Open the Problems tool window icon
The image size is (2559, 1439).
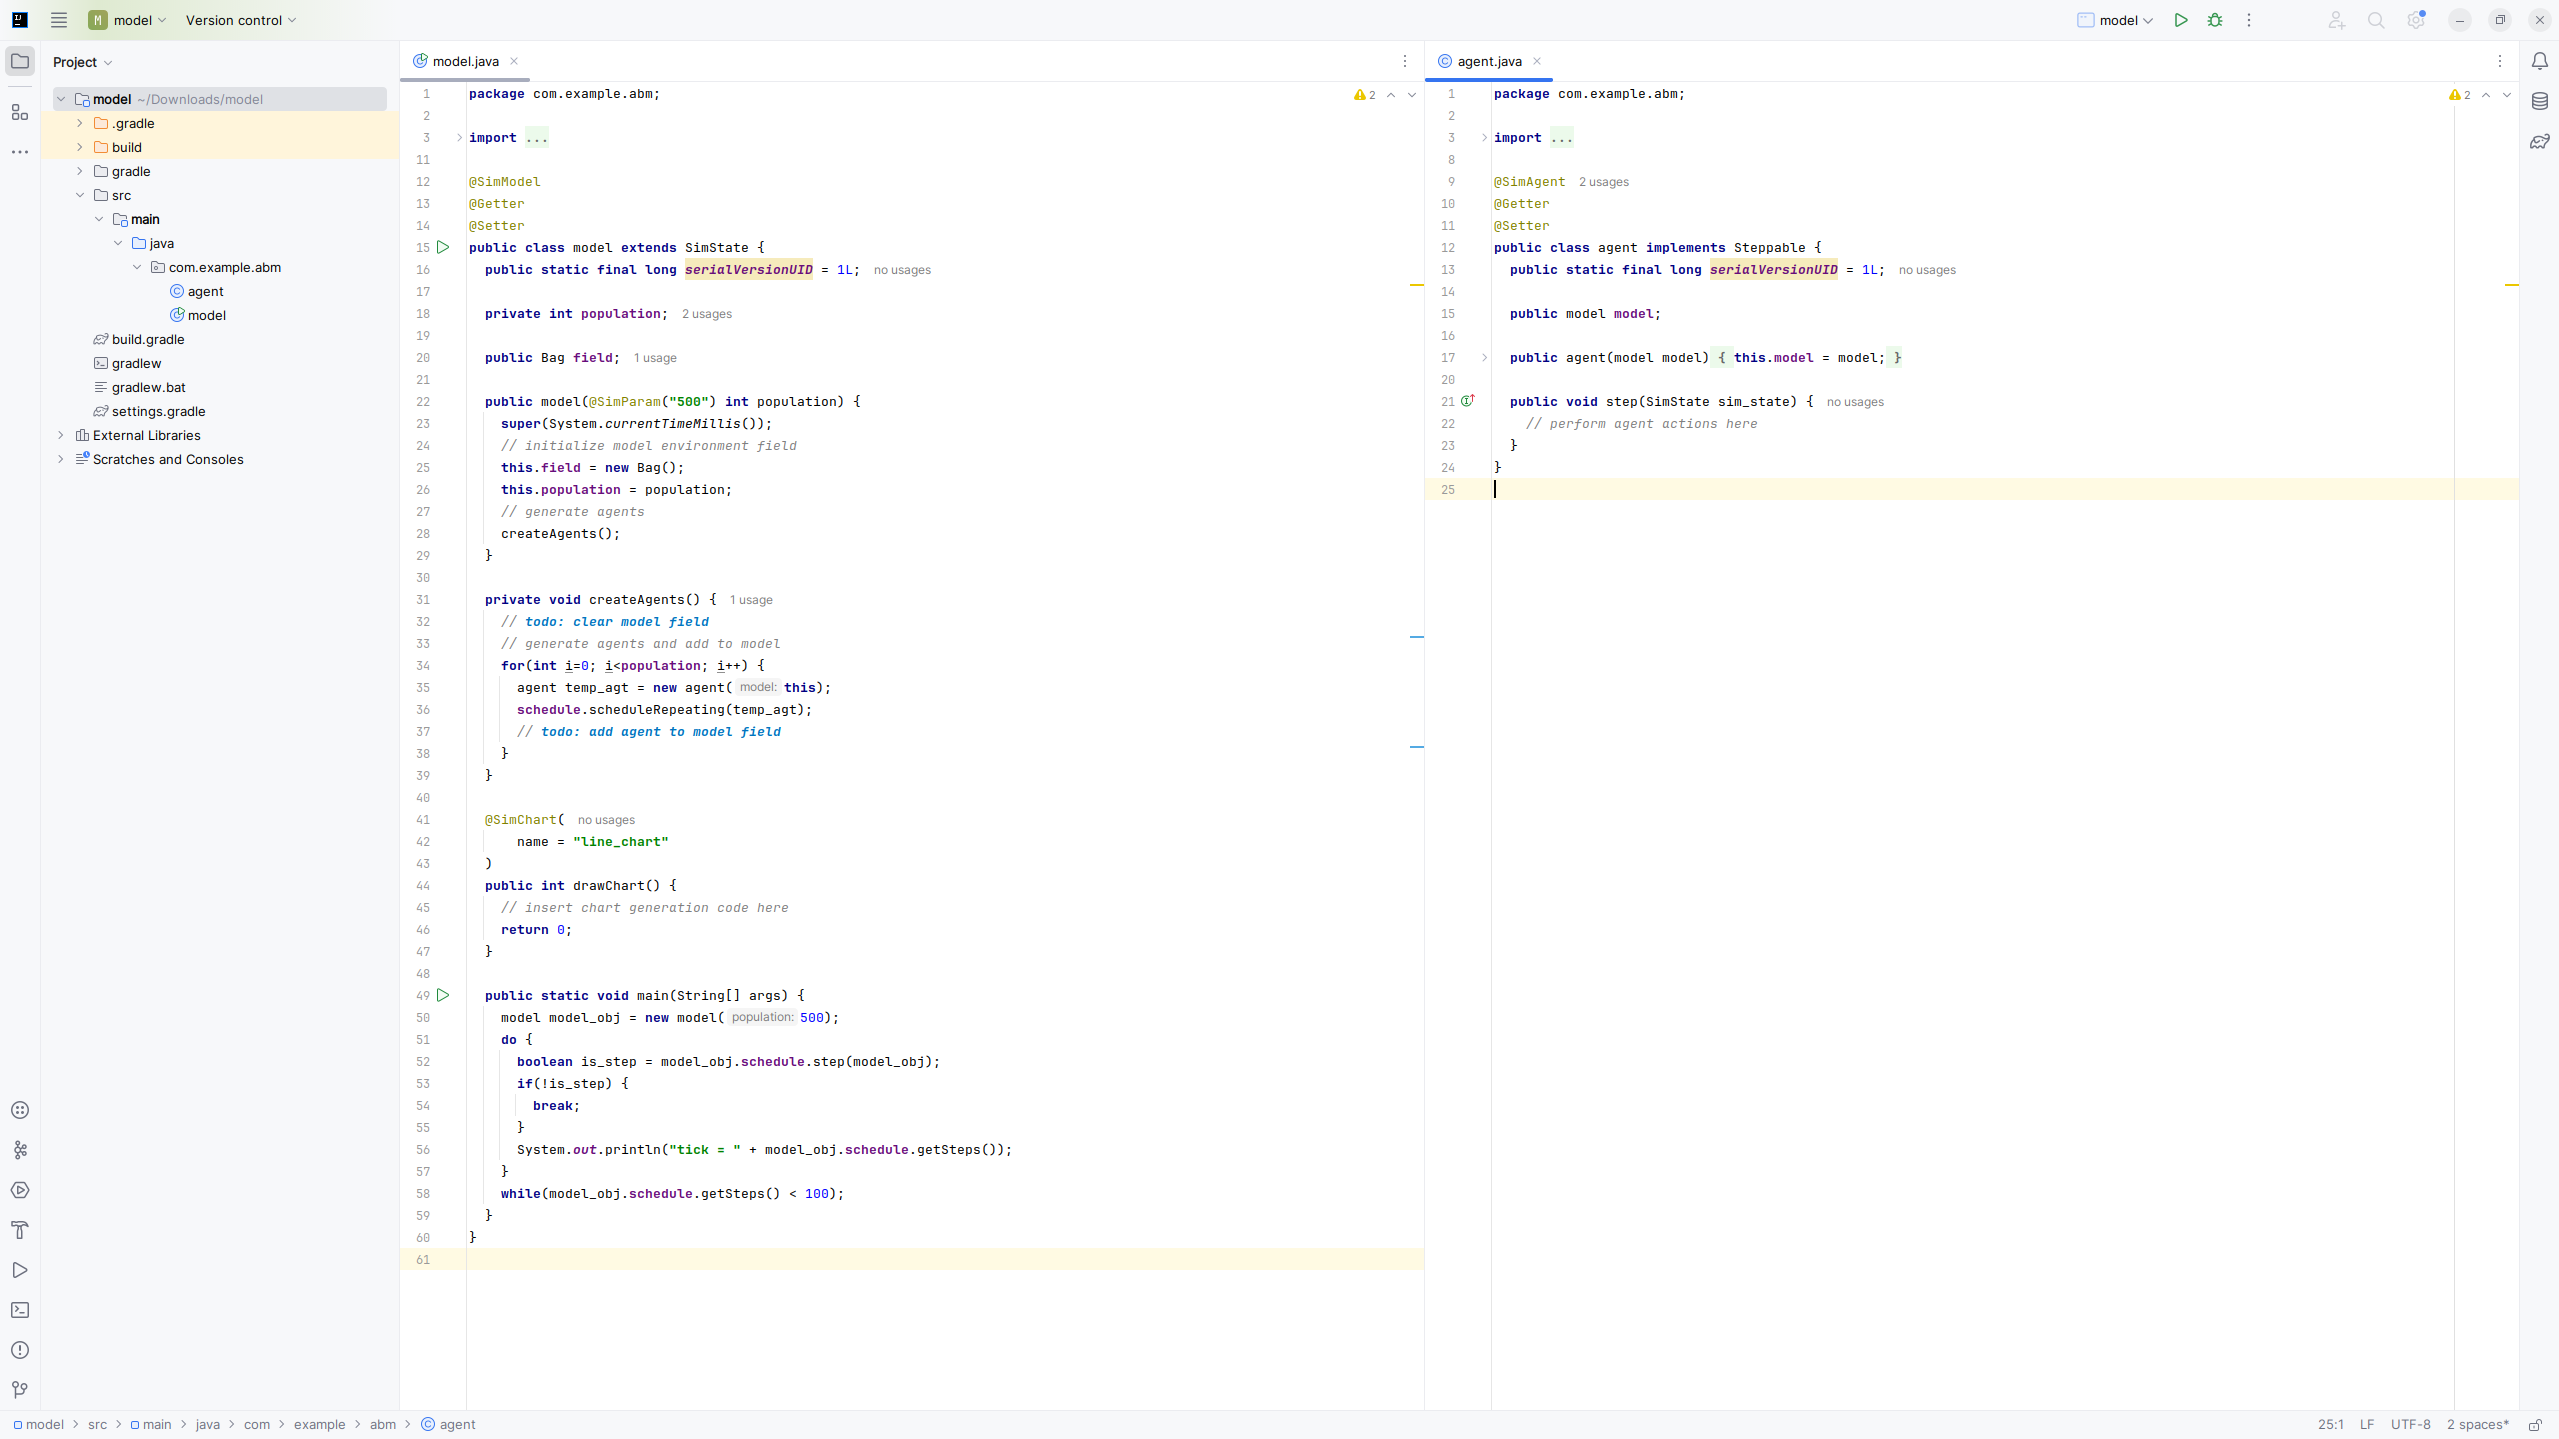(20, 1350)
